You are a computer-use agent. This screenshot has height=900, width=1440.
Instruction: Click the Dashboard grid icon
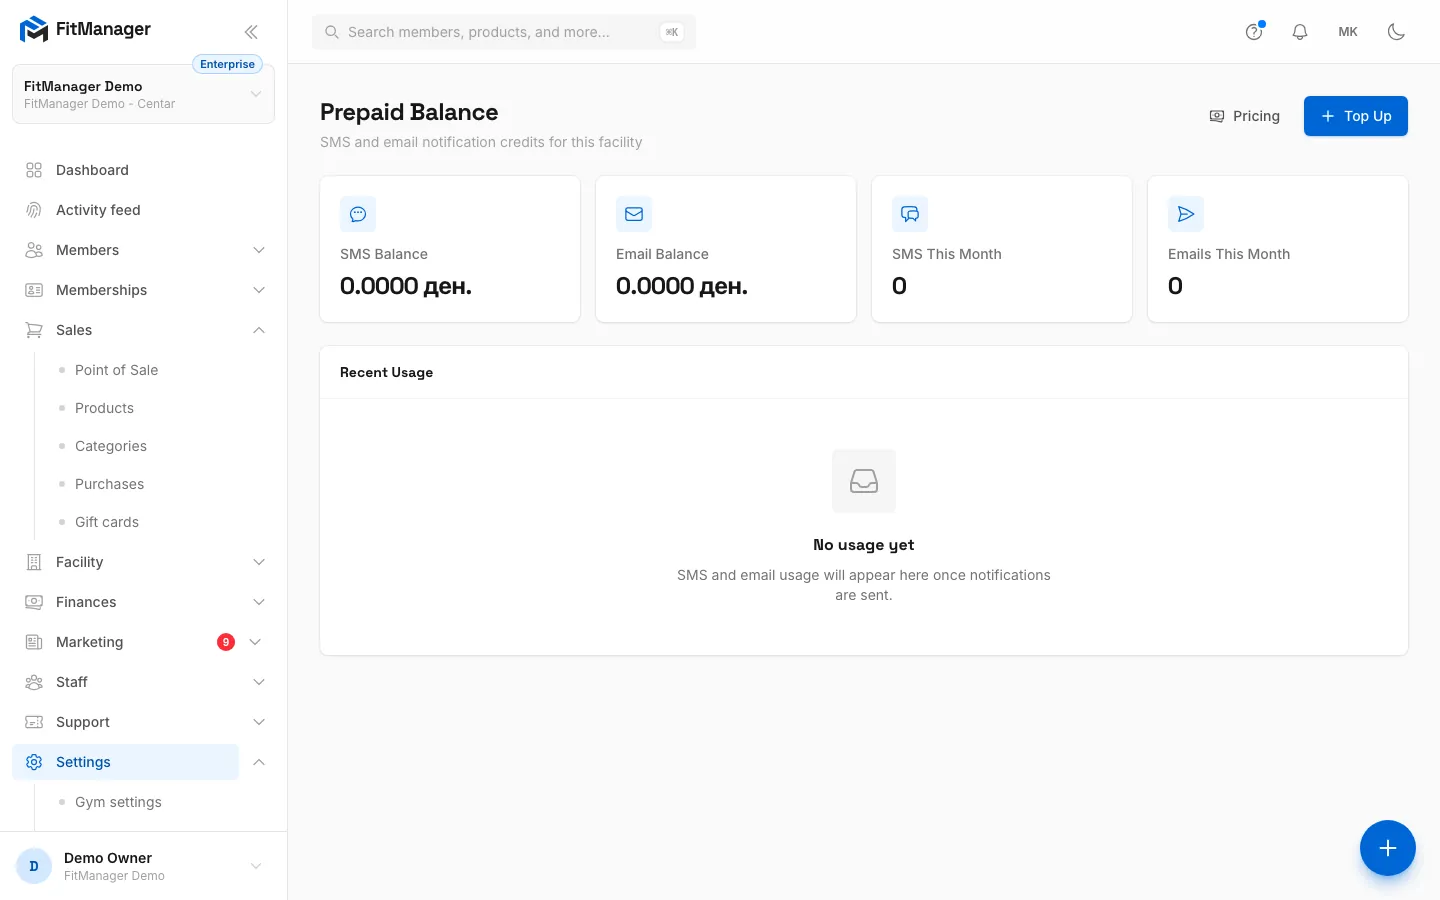pos(34,170)
